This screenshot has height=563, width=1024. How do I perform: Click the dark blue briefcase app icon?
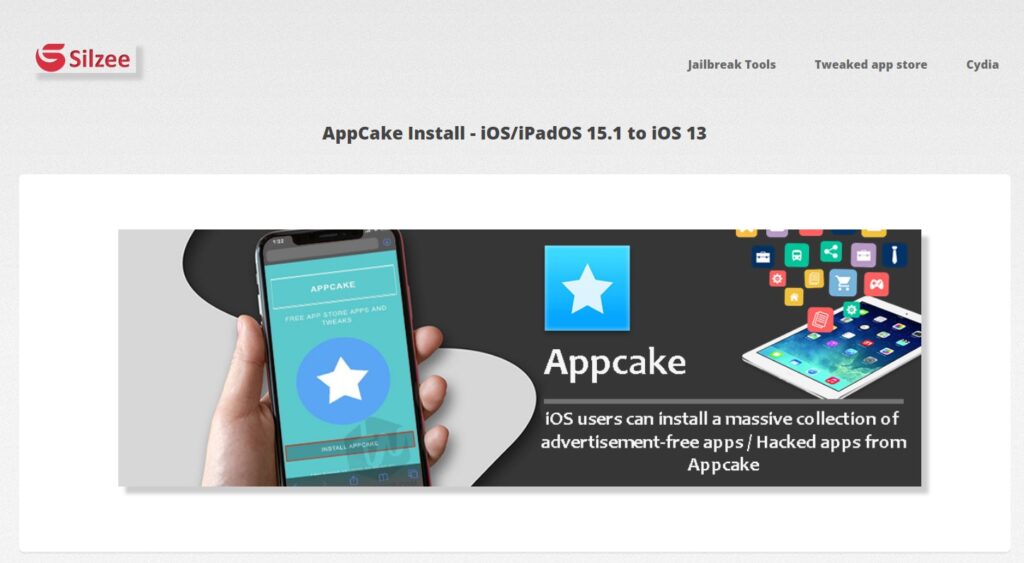pyautogui.click(x=763, y=256)
